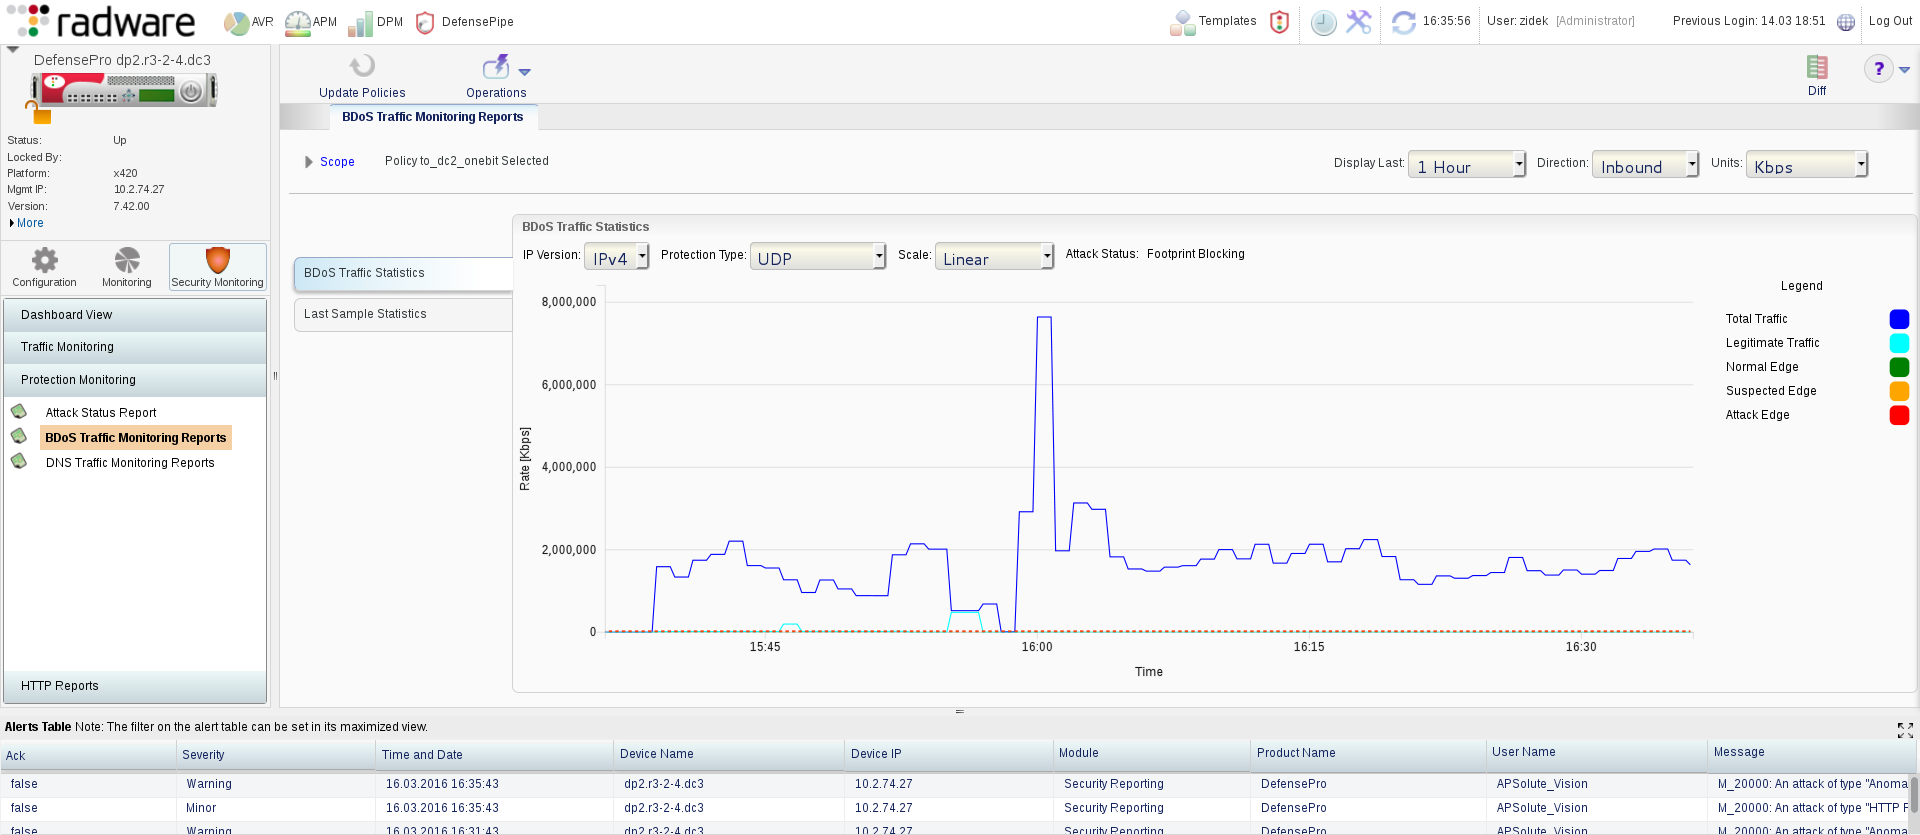Open the clock scheduler icon
Viewport: 1920px width, 835px height.
[x=1323, y=23]
